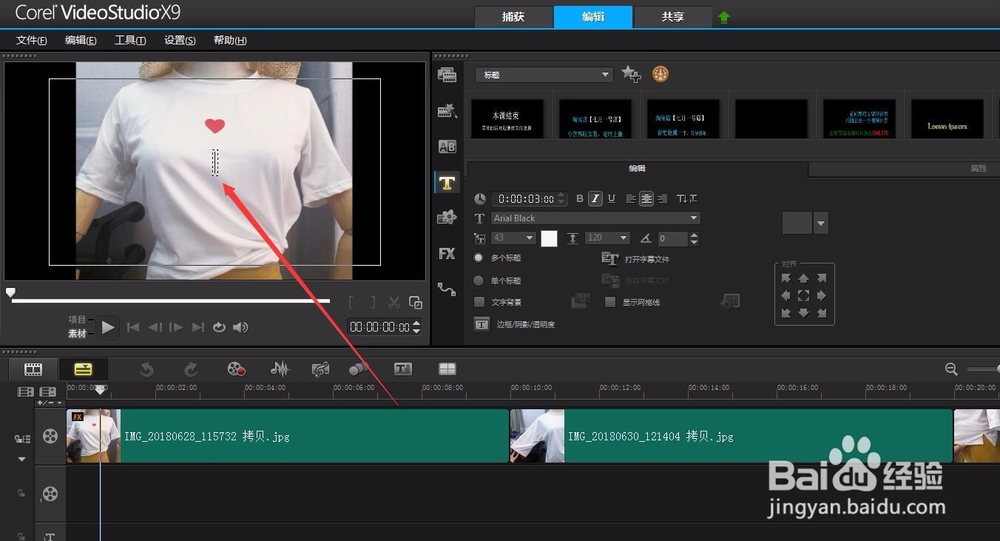Image resolution: width=1000 pixels, height=541 pixels.
Task: Open the 设置 menu
Action: point(180,40)
